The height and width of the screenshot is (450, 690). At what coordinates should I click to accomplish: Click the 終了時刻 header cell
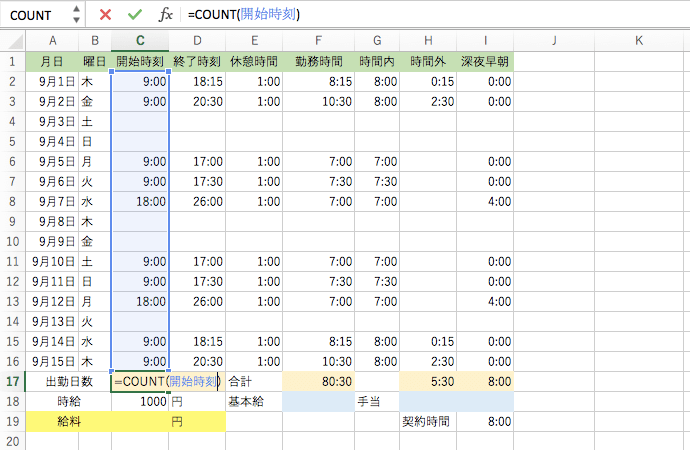click(197, 61)
